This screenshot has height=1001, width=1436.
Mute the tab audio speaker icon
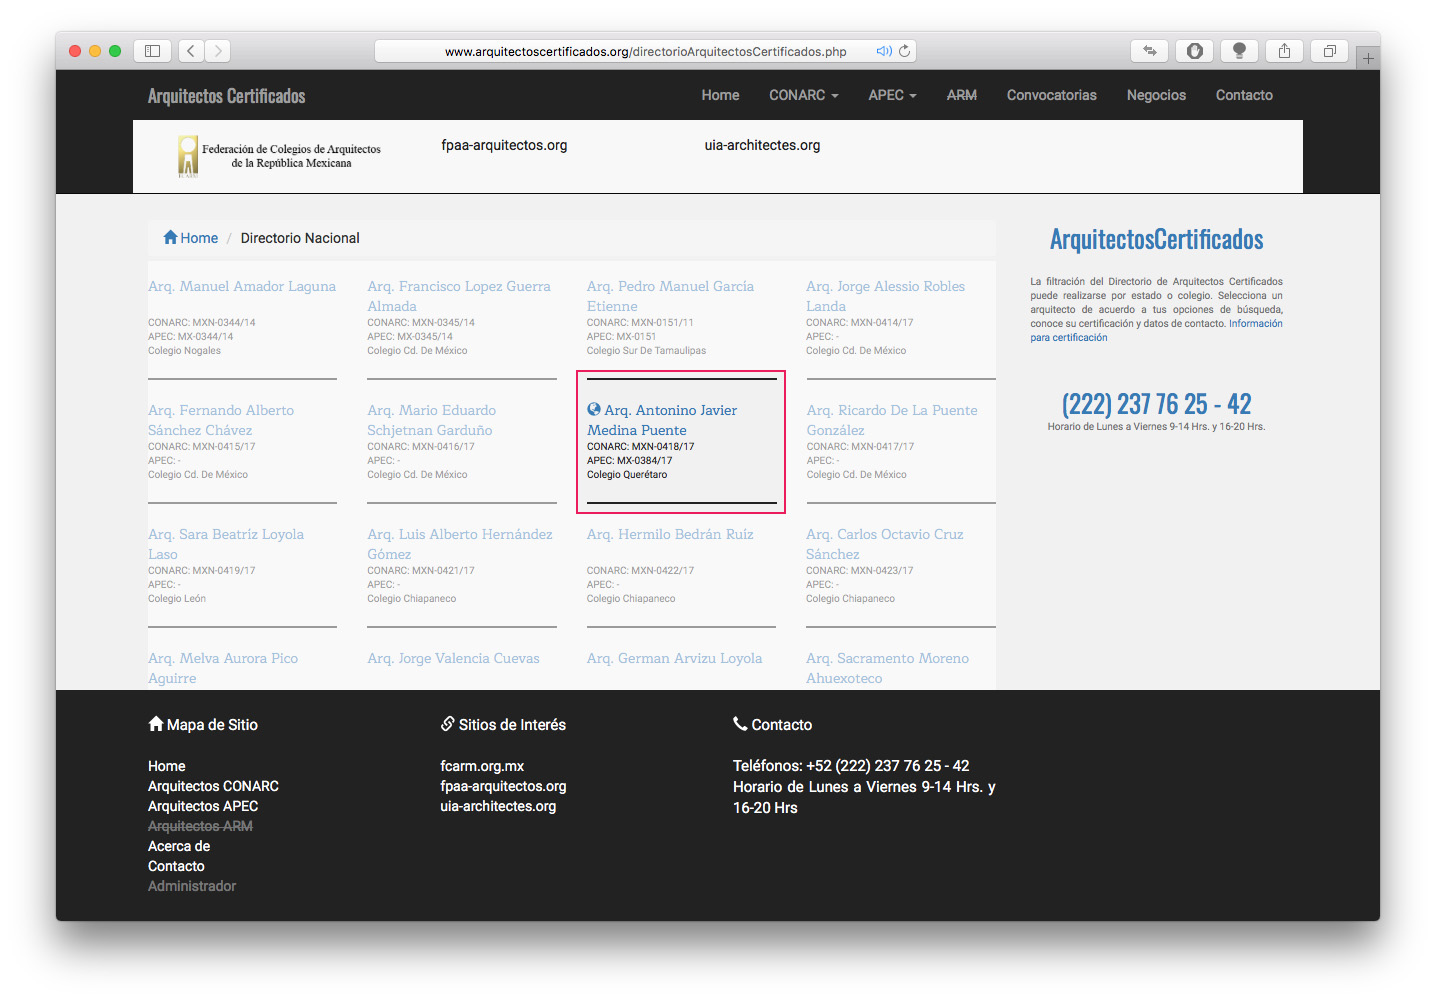[883, 51]
